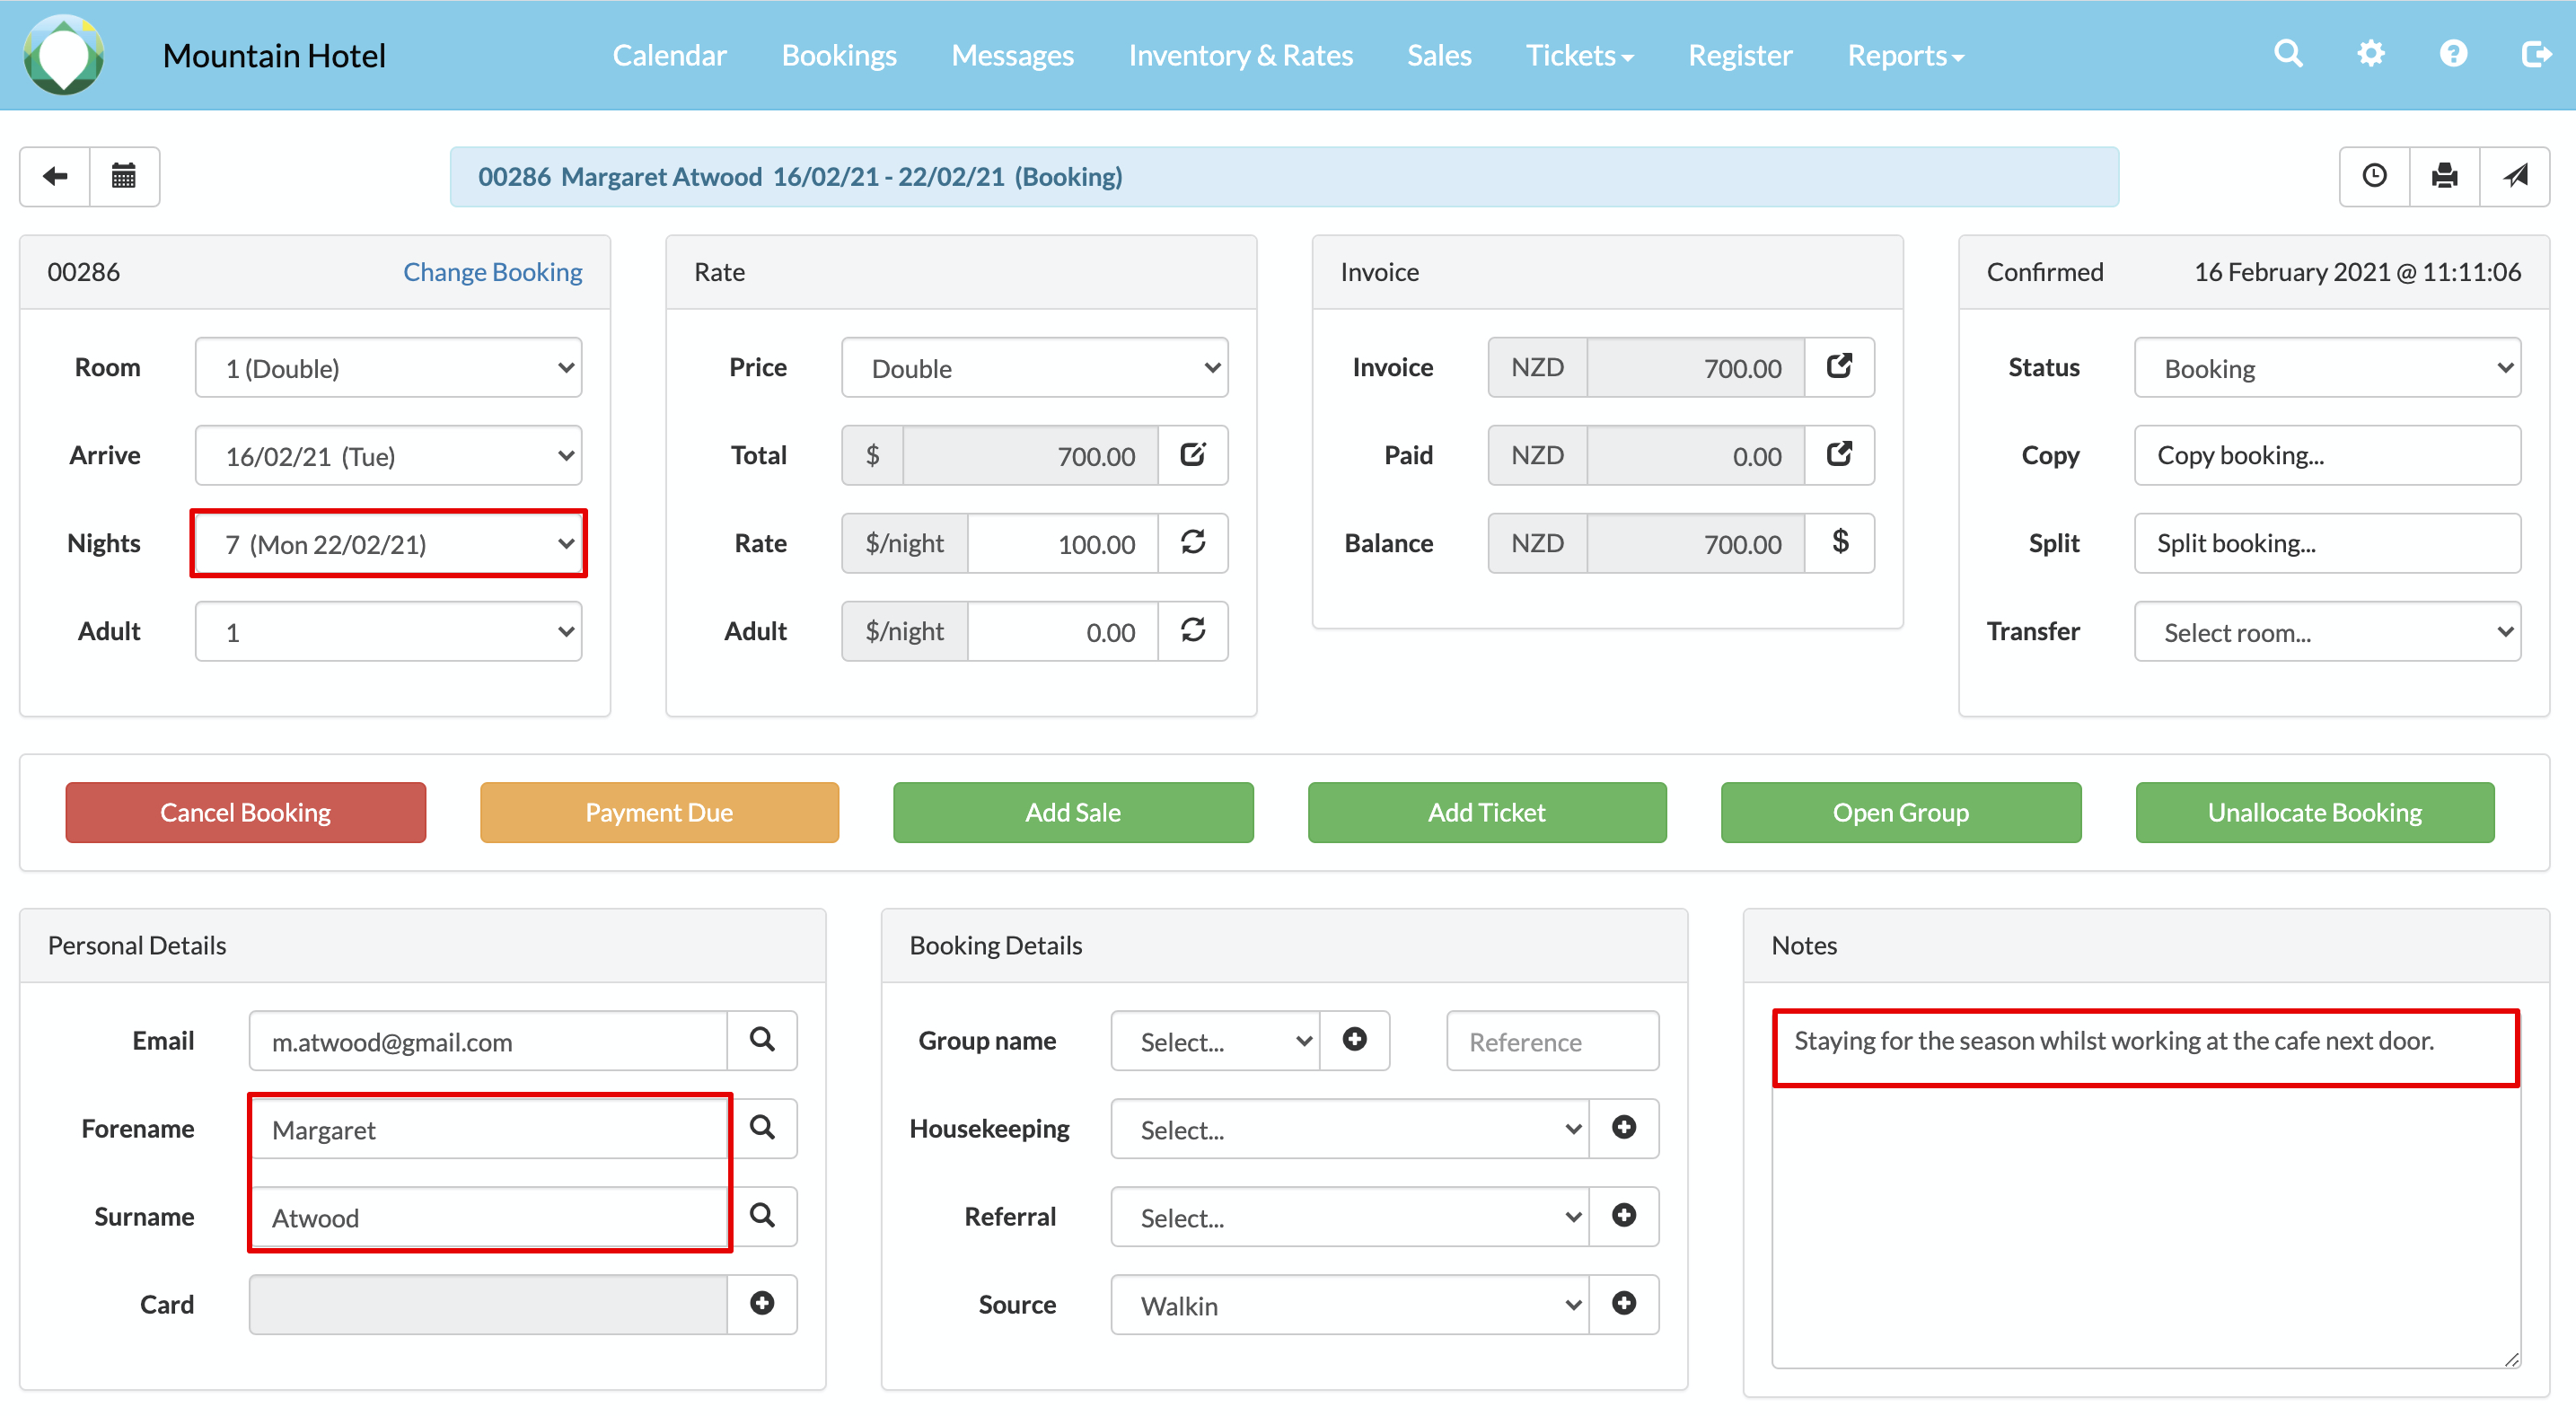Viewport: 2576px width, 1416px height.
Task: Click the back arrow icon
Action: click(55, 177)
